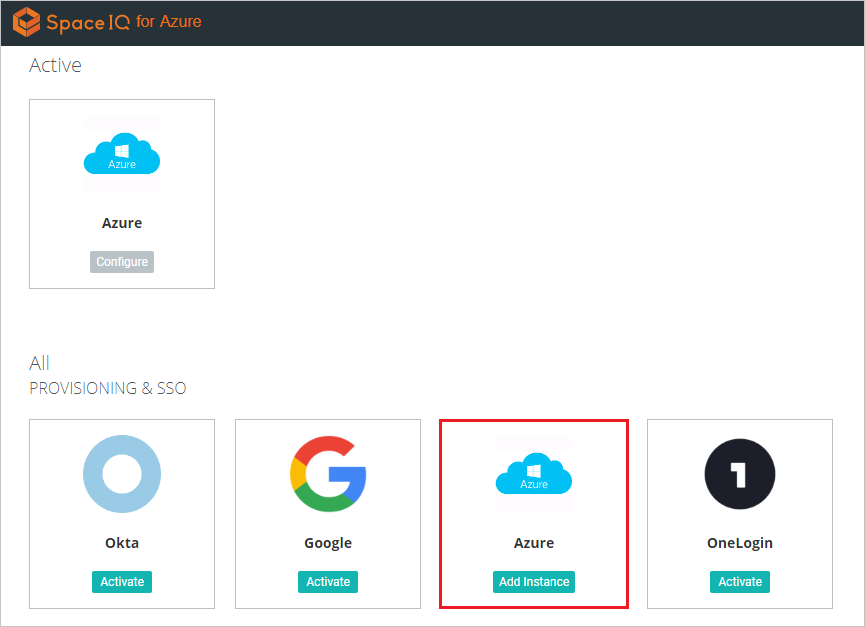Click the Okta card label

point(121,542)
